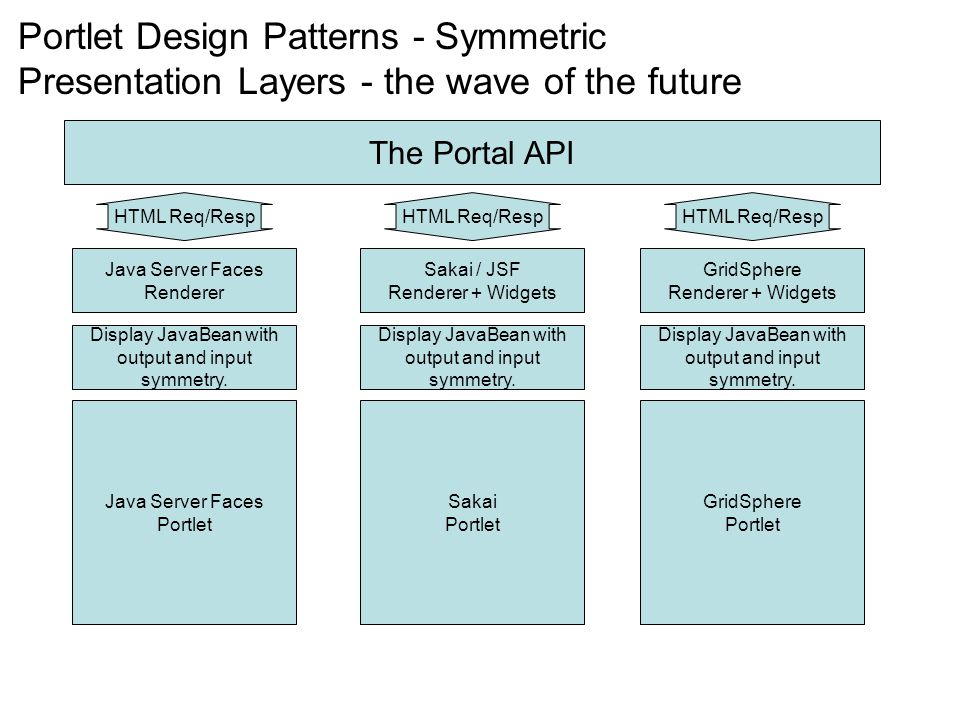960x720 pixels.
Task: Select the 'Sakai / JSF Renderer + Widgets' box
Action: pyautogui.click(x=472, y=280)
